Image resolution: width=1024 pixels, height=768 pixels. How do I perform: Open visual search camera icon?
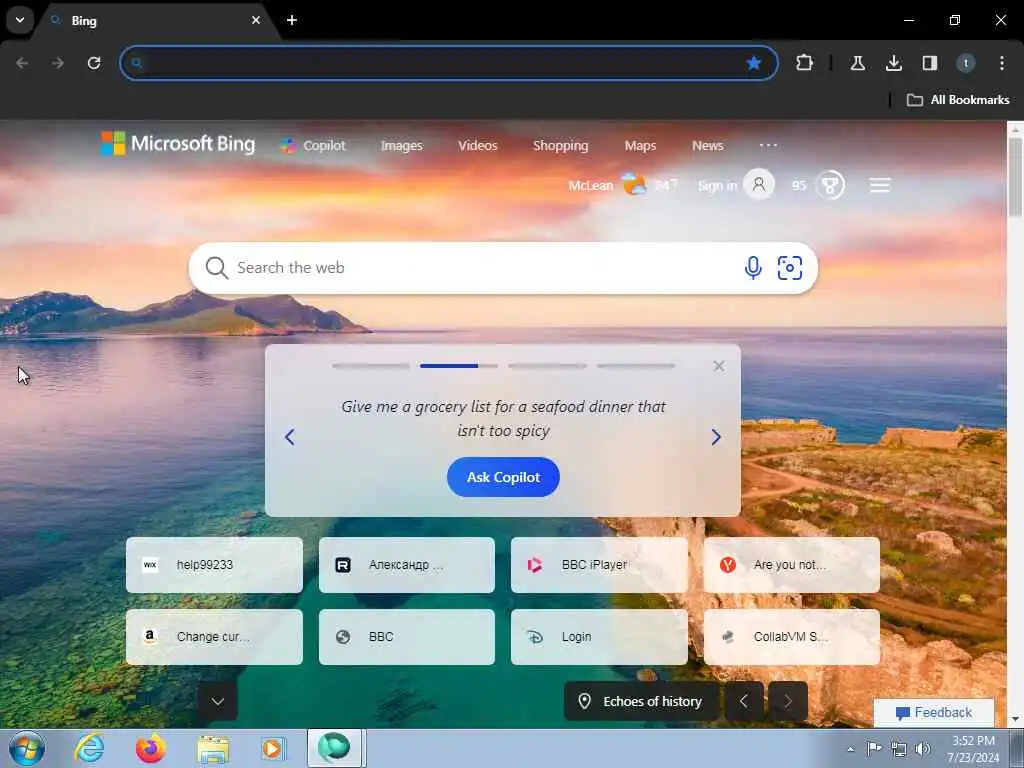tap(790, 268)
